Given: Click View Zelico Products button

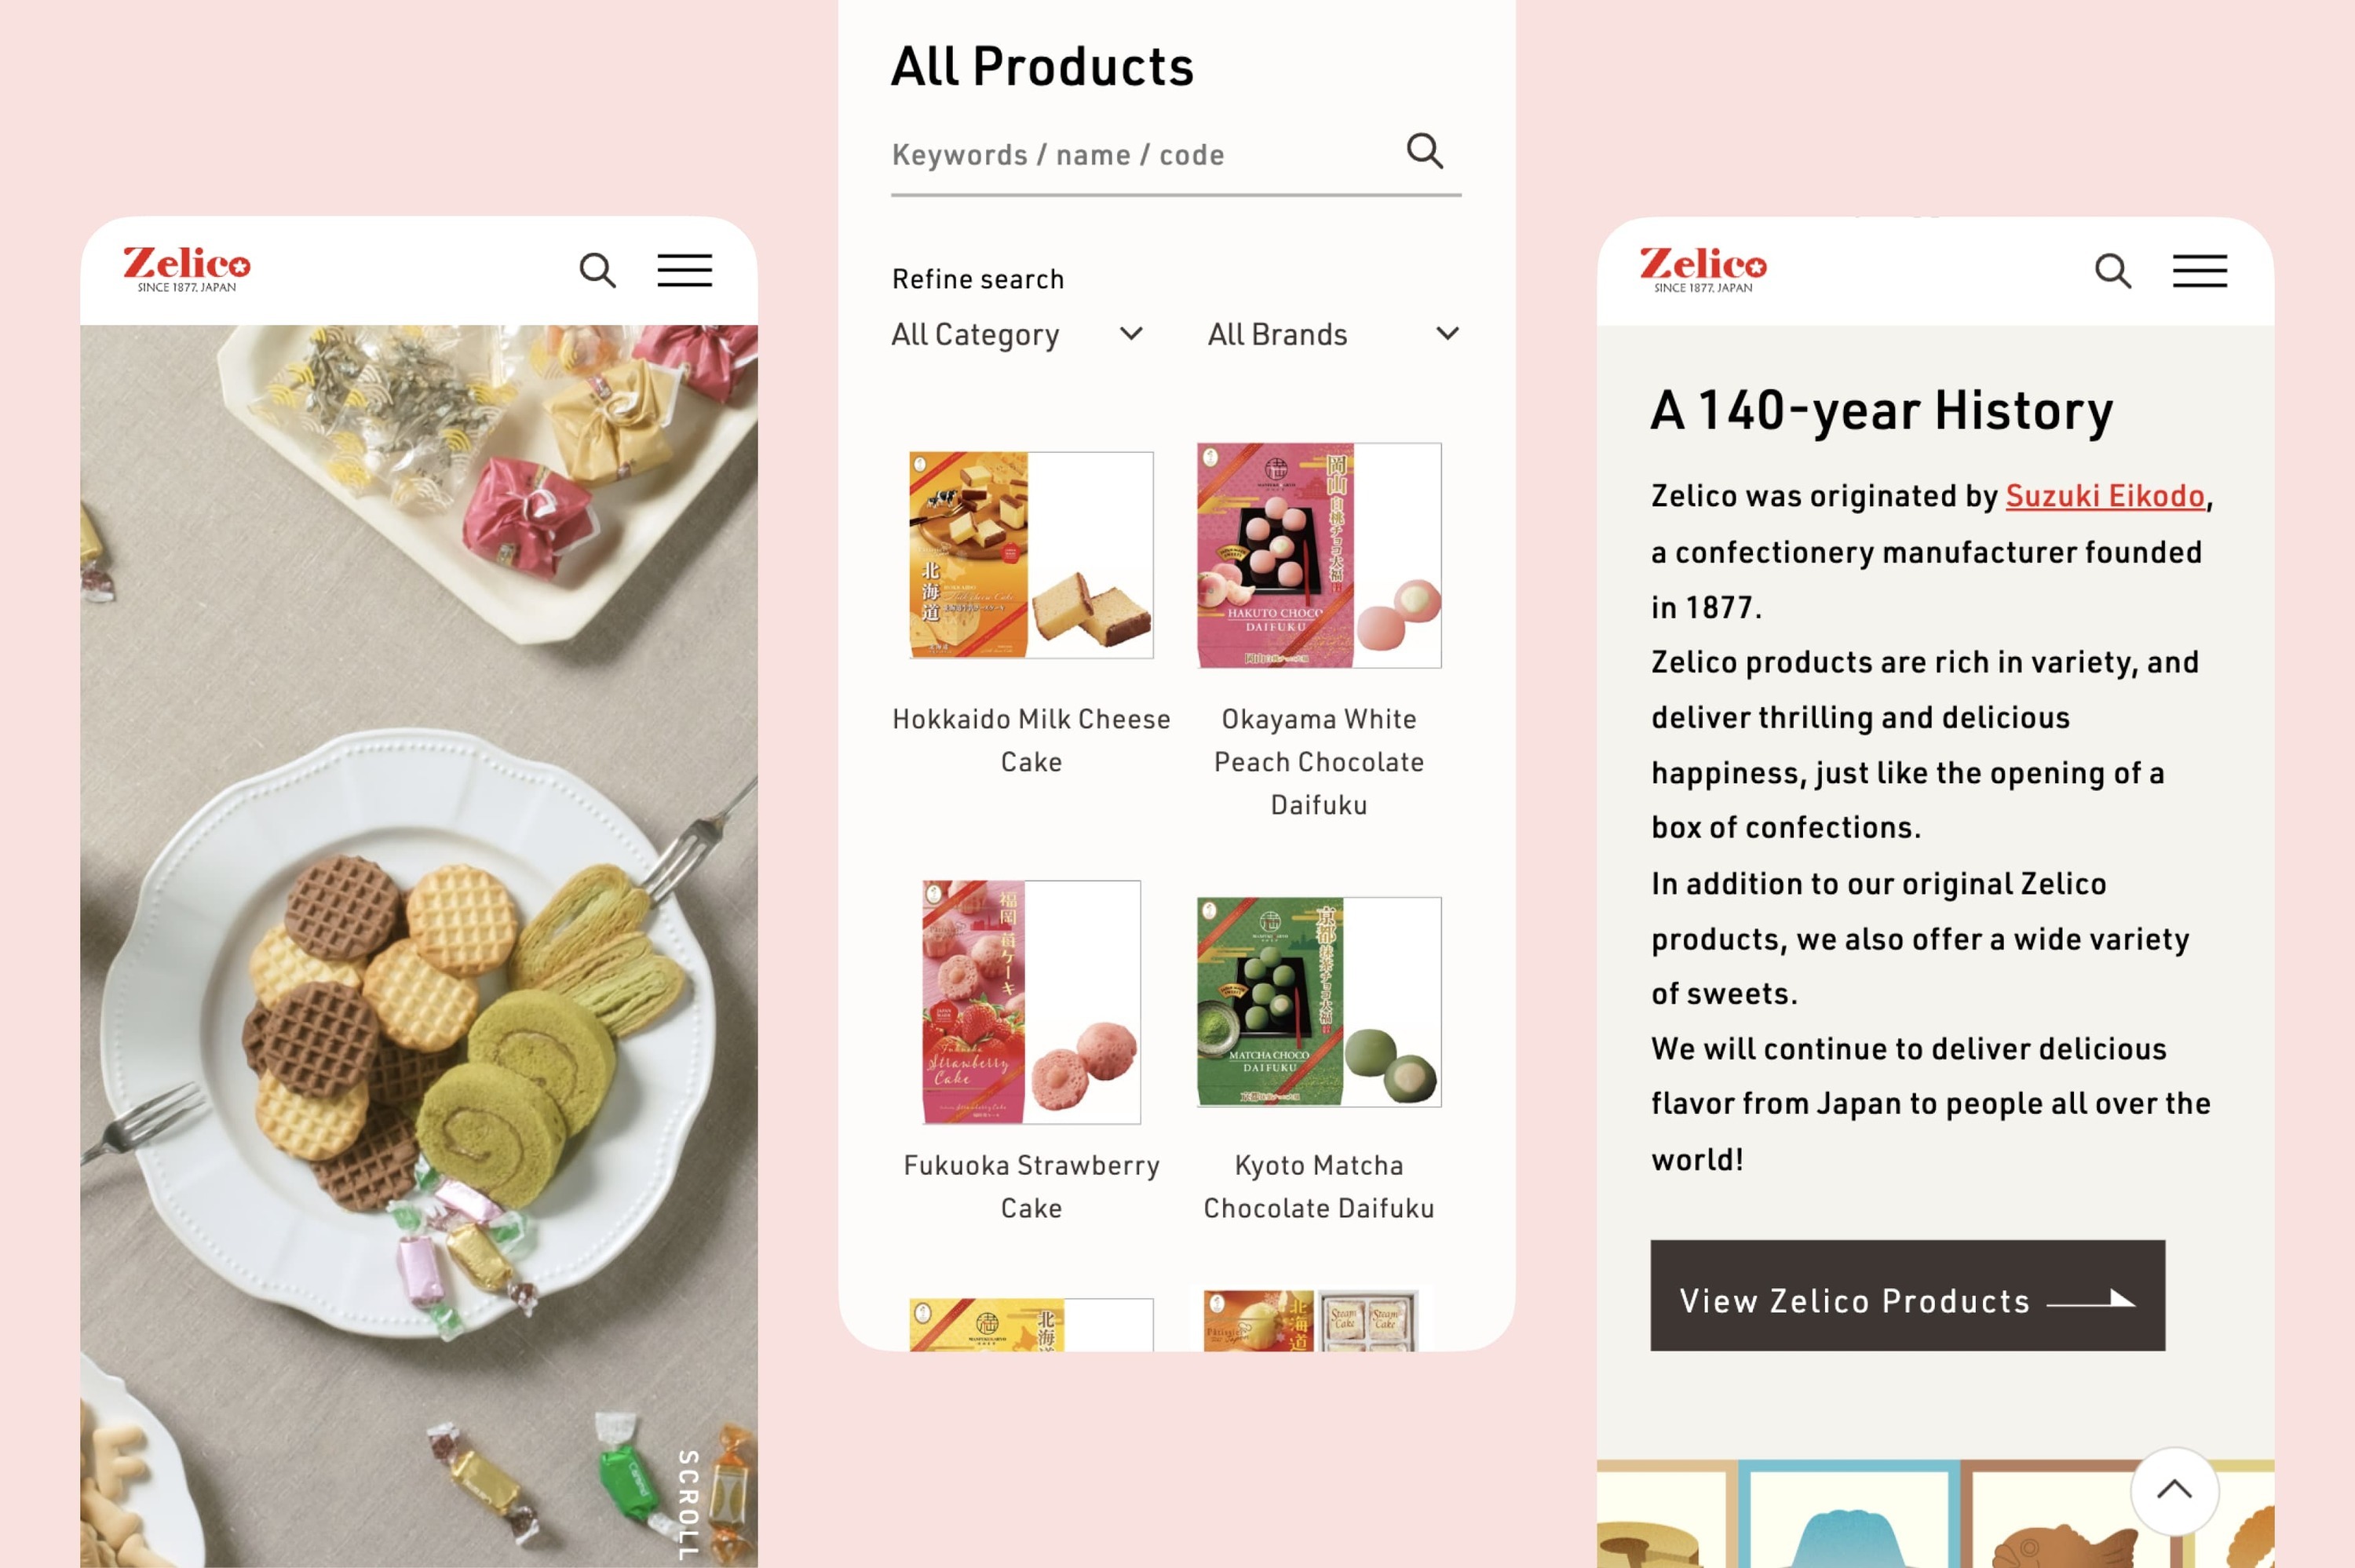Looking at the screenshot, I should coord(1907,1295).
